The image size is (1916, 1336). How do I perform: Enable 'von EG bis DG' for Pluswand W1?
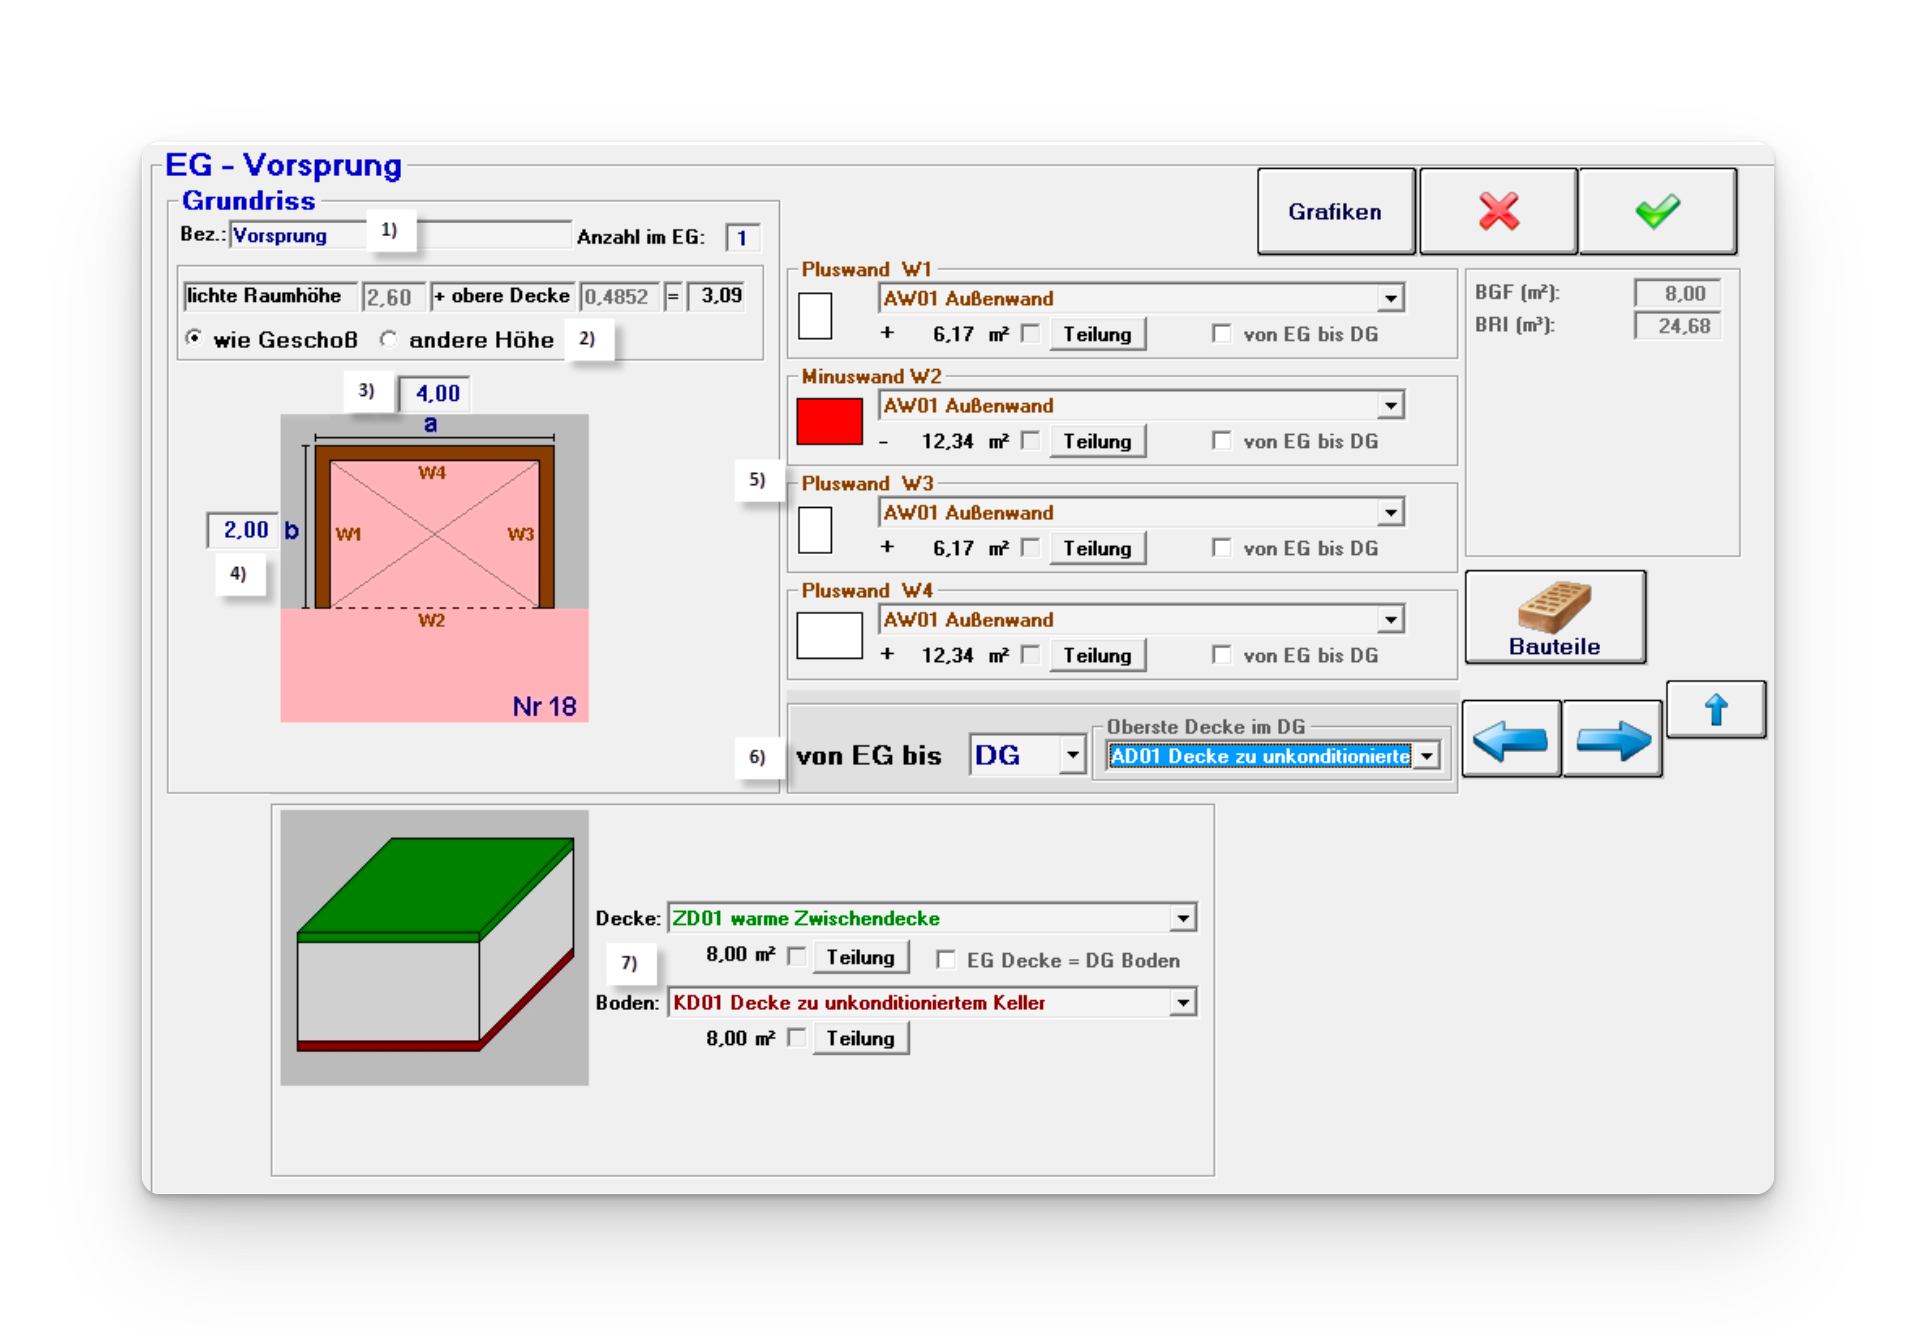pyautogui.click(x=1221, y=333)
